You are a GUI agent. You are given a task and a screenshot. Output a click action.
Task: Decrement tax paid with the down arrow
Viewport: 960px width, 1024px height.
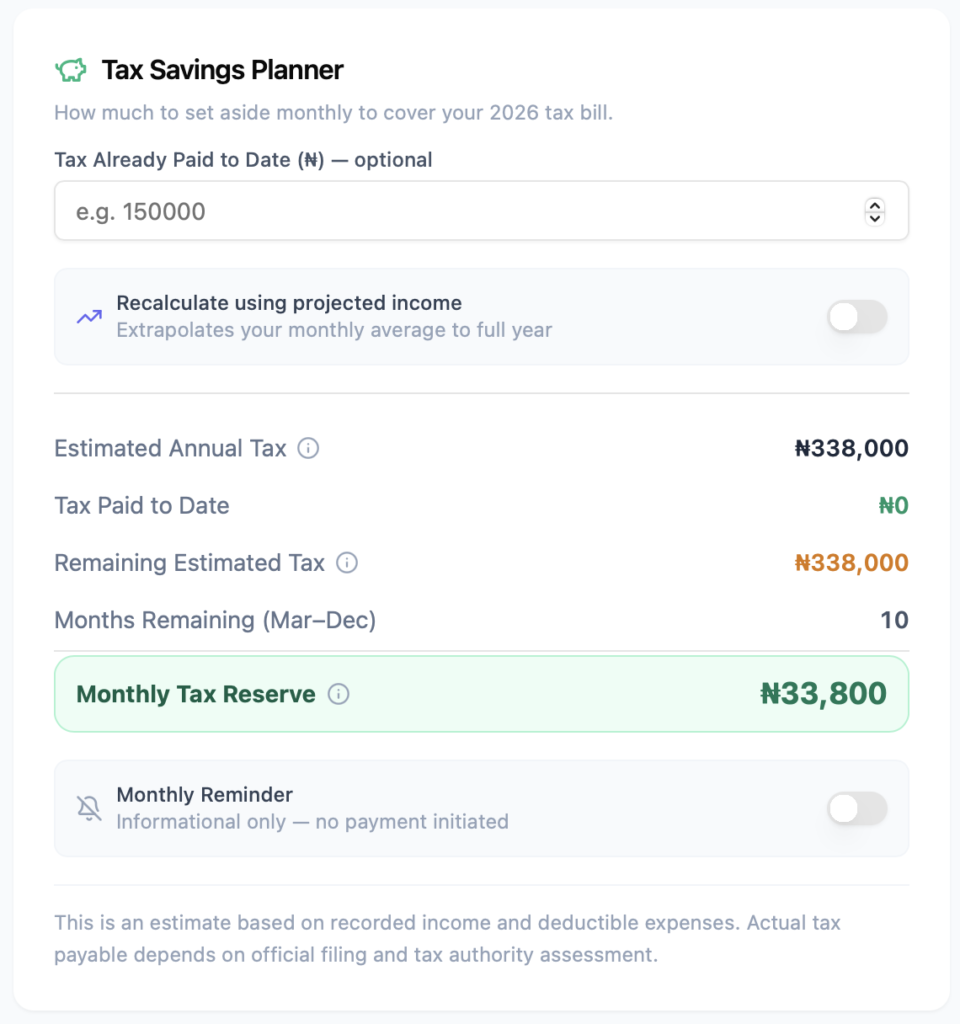click(x=875, y=217)
